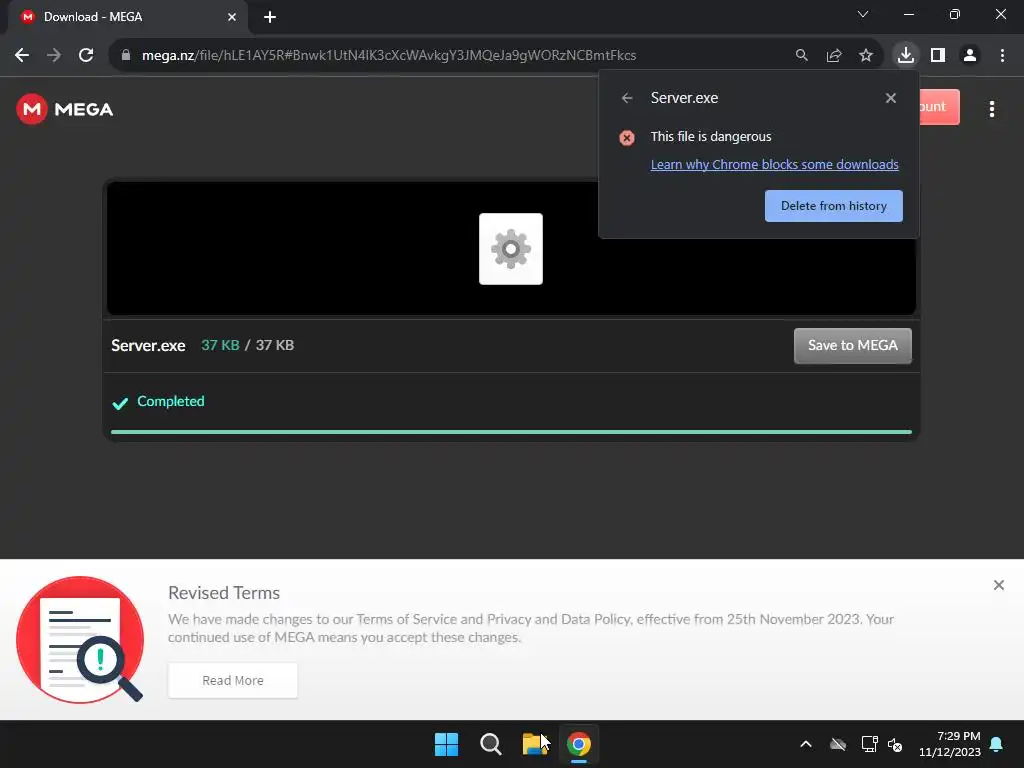
Task: Click the red dangerous file warning icon
Action: 627,138
